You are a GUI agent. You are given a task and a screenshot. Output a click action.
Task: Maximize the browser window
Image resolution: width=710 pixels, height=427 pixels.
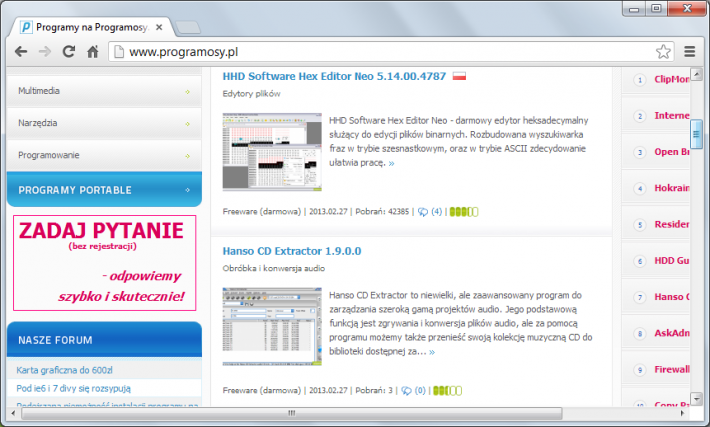[x=656, y=9]
